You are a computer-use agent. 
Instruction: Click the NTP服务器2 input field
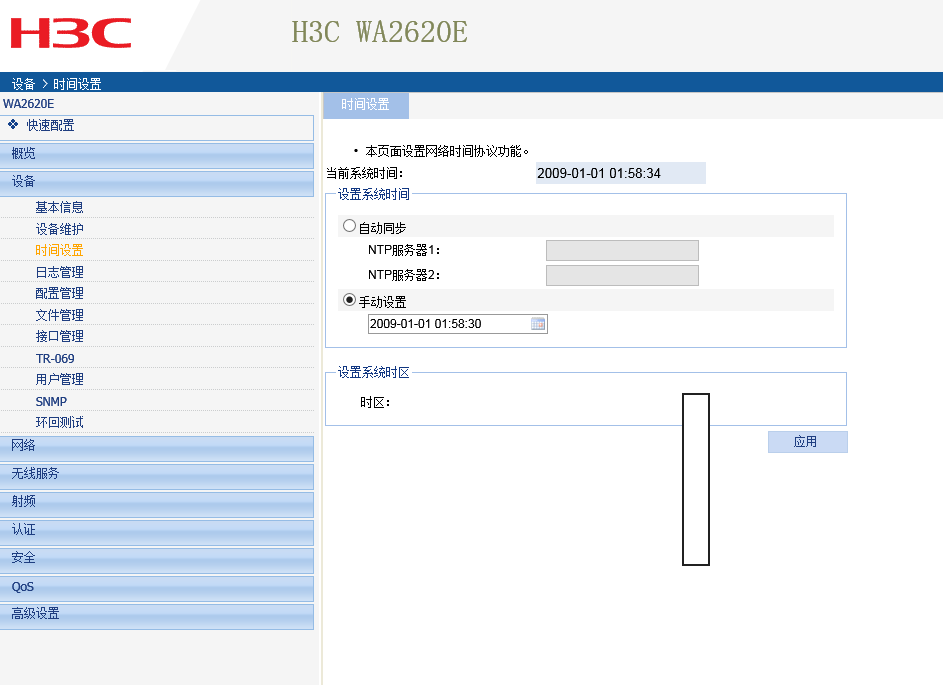[622, 275]
